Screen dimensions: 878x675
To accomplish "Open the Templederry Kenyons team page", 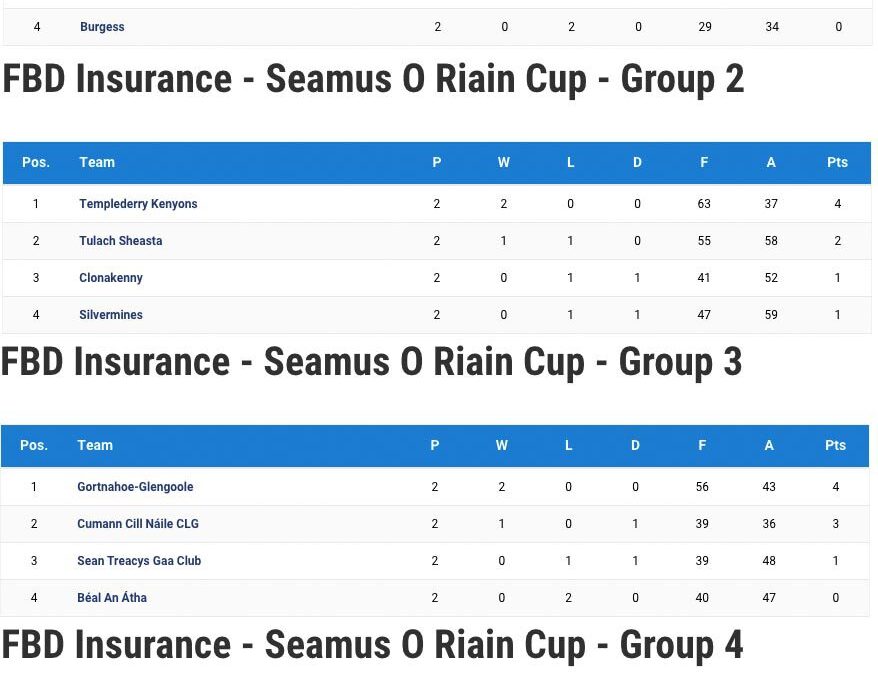I will pyautogui.click(x=138, y=204).
